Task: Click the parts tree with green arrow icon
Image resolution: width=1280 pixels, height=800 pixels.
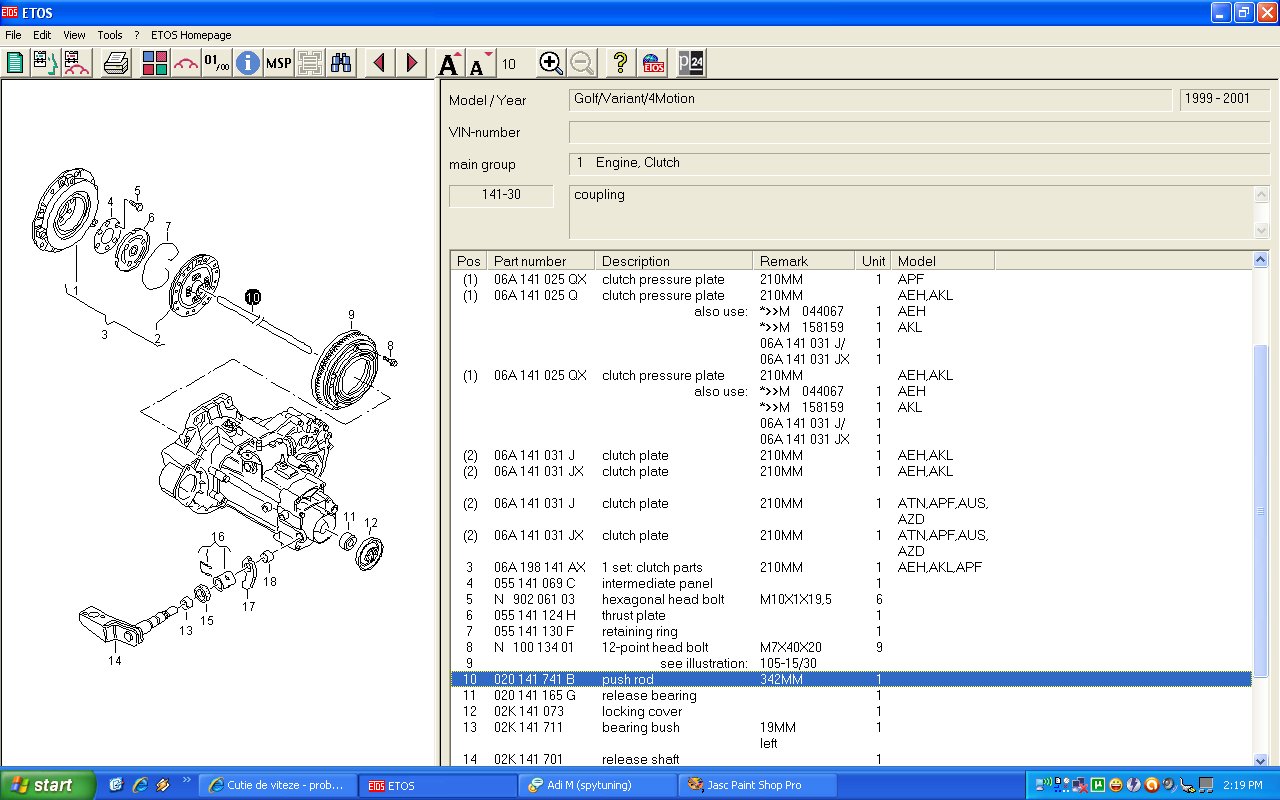Action: [45, 63]
